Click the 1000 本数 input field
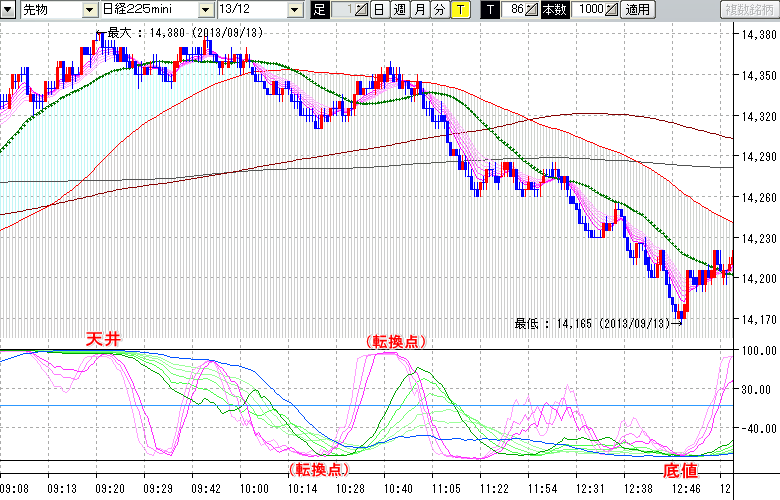The image size is (780, 500). (589, 10)
